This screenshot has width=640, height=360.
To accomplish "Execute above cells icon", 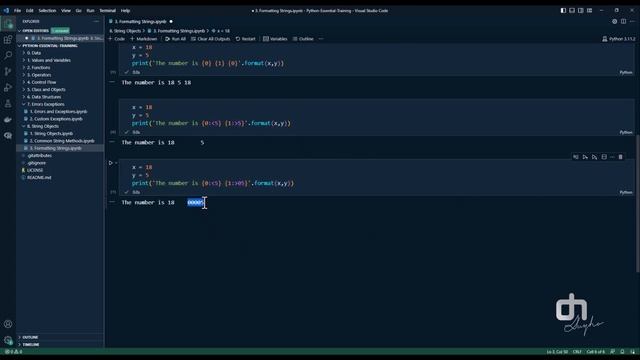I will tap(585, 157).
